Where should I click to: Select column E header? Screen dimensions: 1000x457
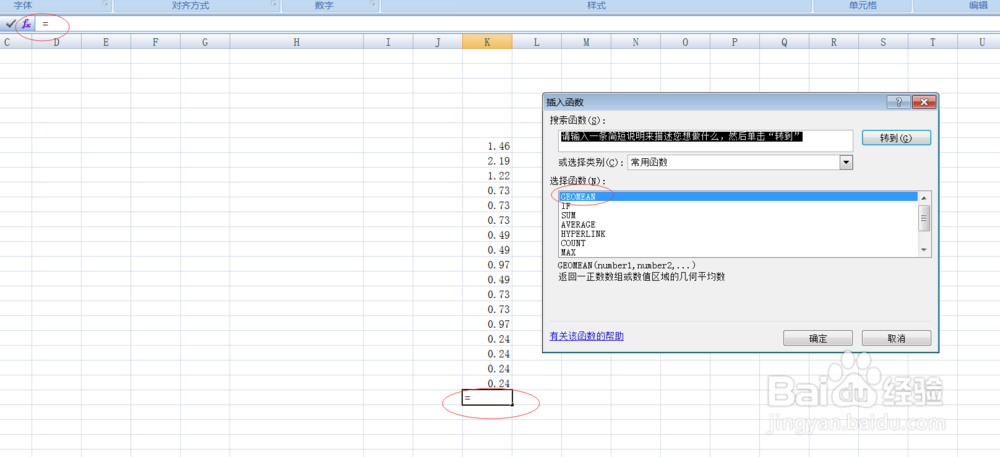[x=106, y=42]
